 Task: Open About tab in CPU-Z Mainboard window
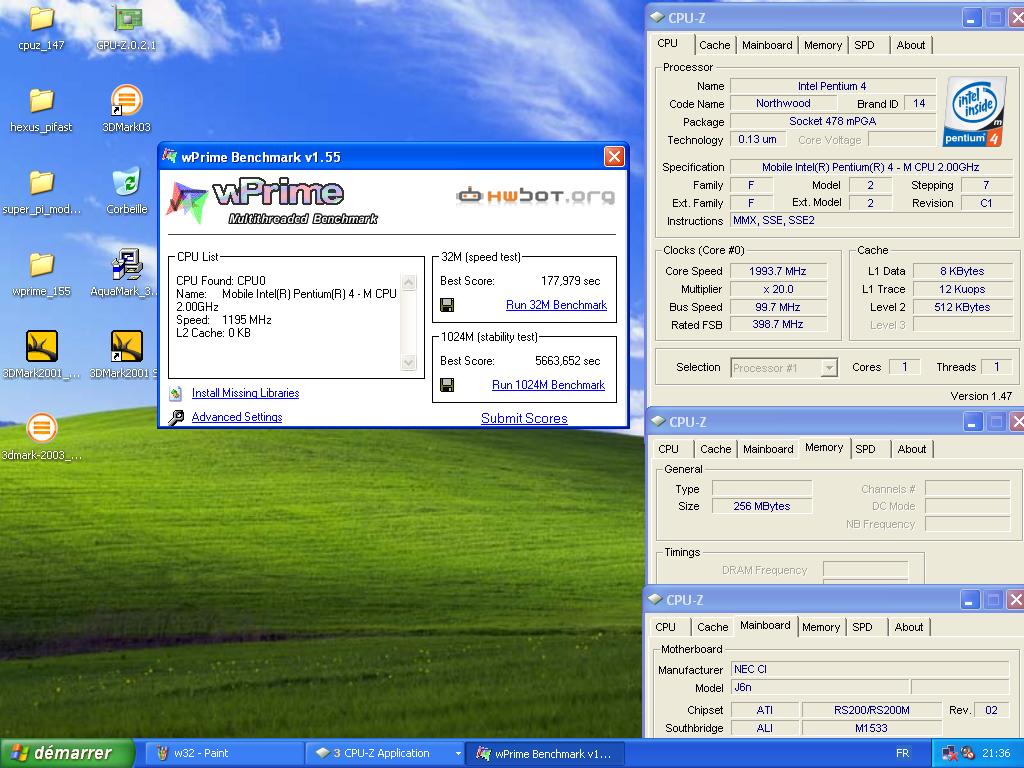pos(908,627)
